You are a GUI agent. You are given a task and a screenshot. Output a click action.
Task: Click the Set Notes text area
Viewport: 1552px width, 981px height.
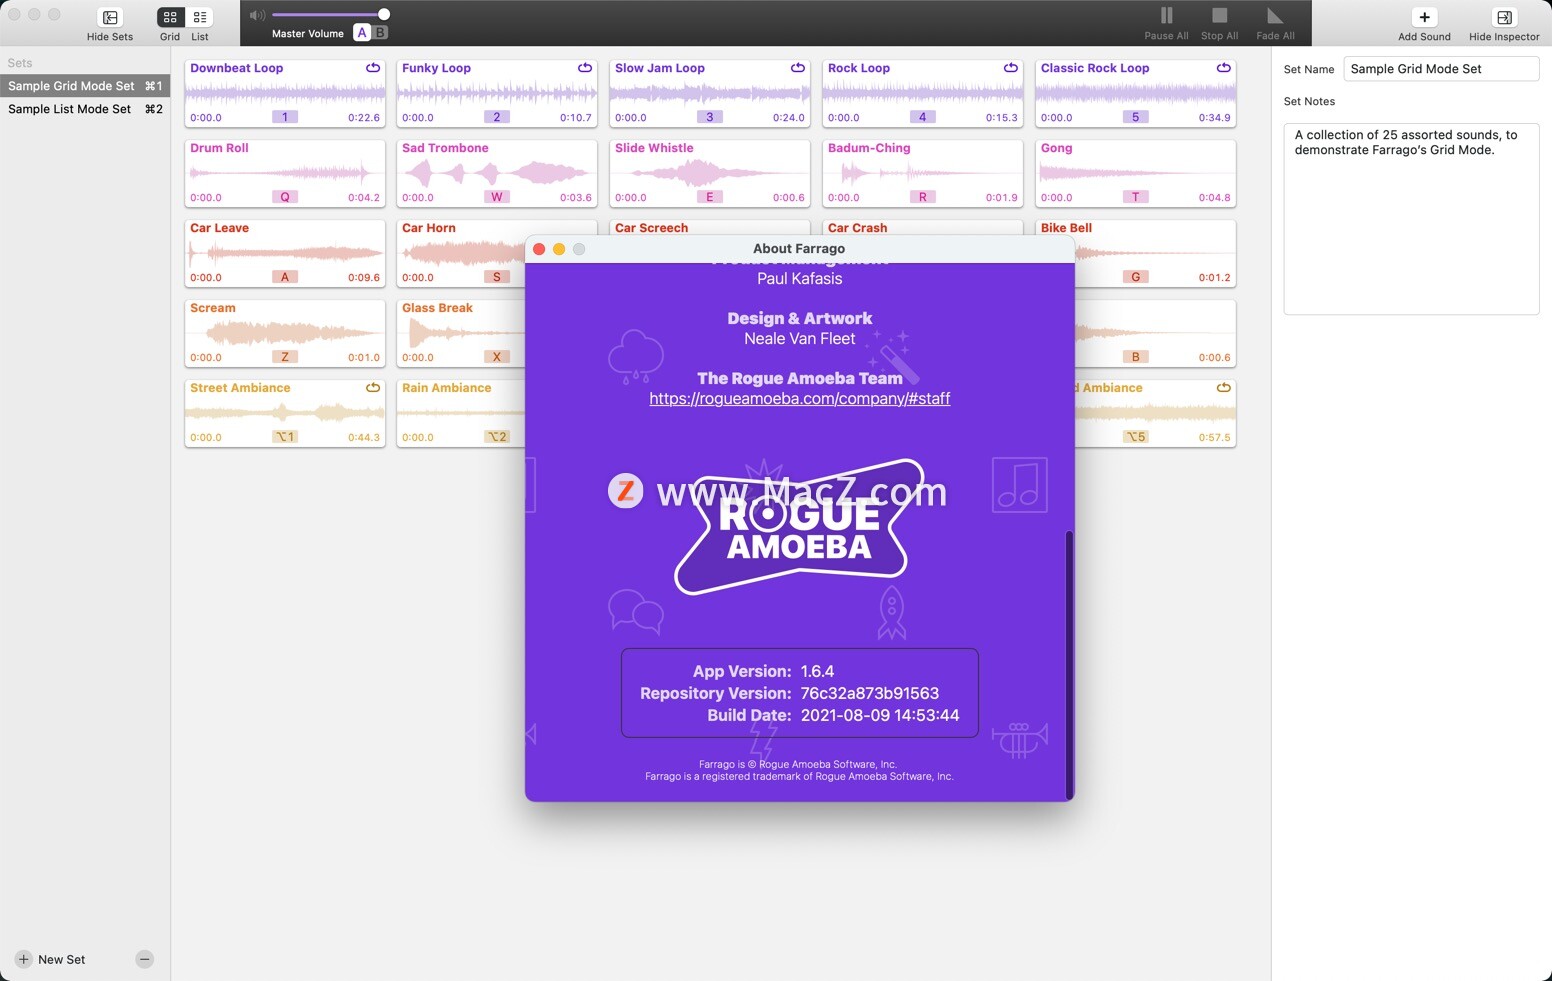pyautogui.click(x=1411, y=219)
